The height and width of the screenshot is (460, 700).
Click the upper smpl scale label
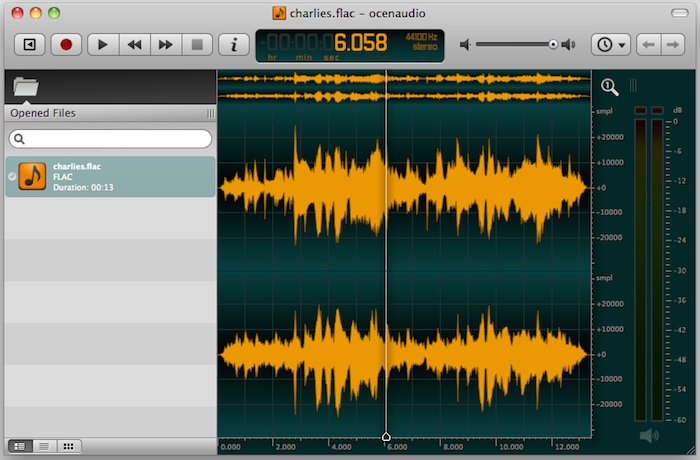click(604, 111)
